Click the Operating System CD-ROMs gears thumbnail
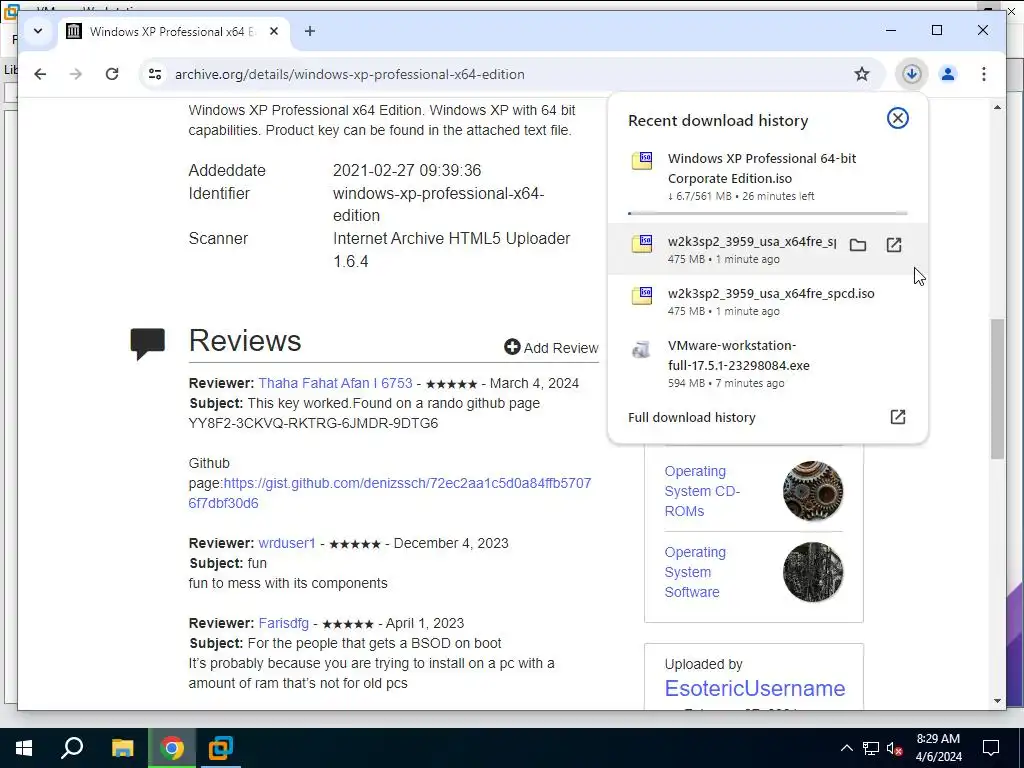The image size is (1024, 768). pyautogui.click(x=813, y=491)
